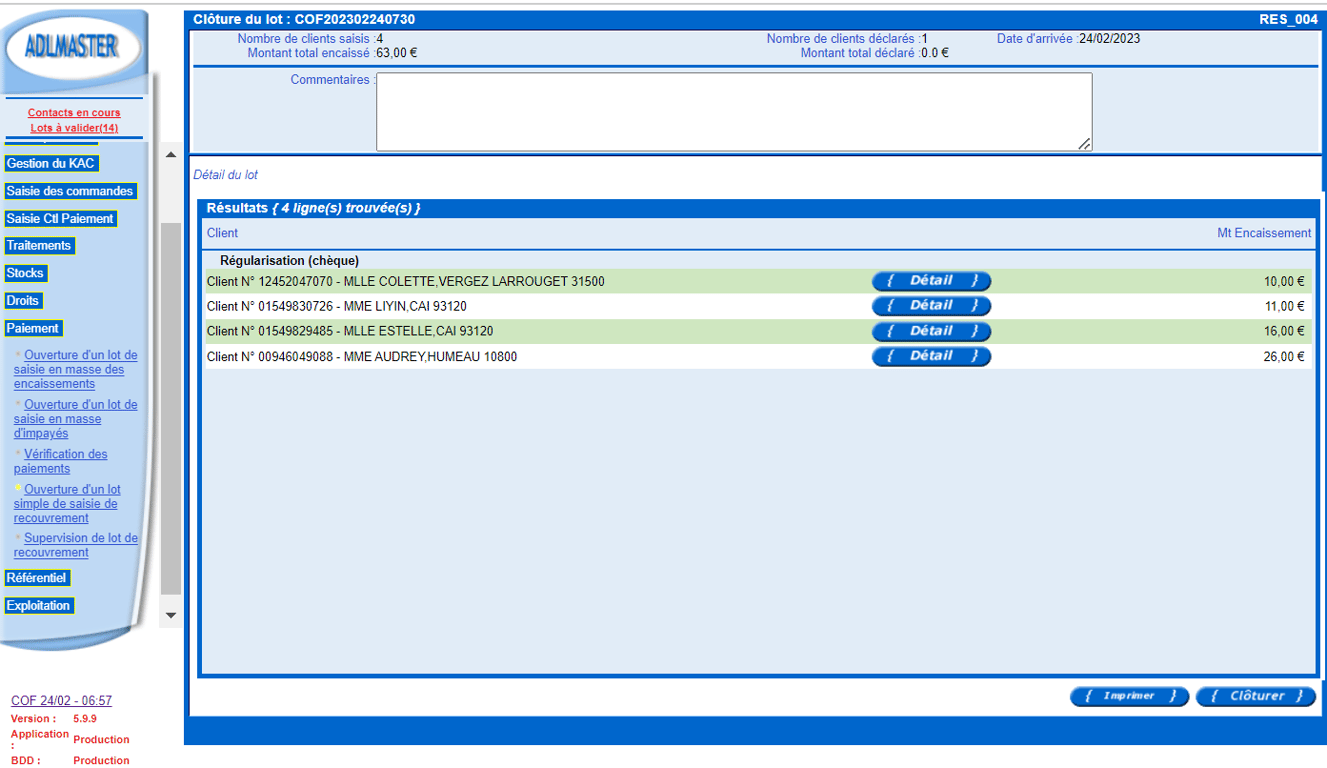Click the sidebar scroll down arrow
Viewport: 1327px width, 768px height.
tap(170, 615)
